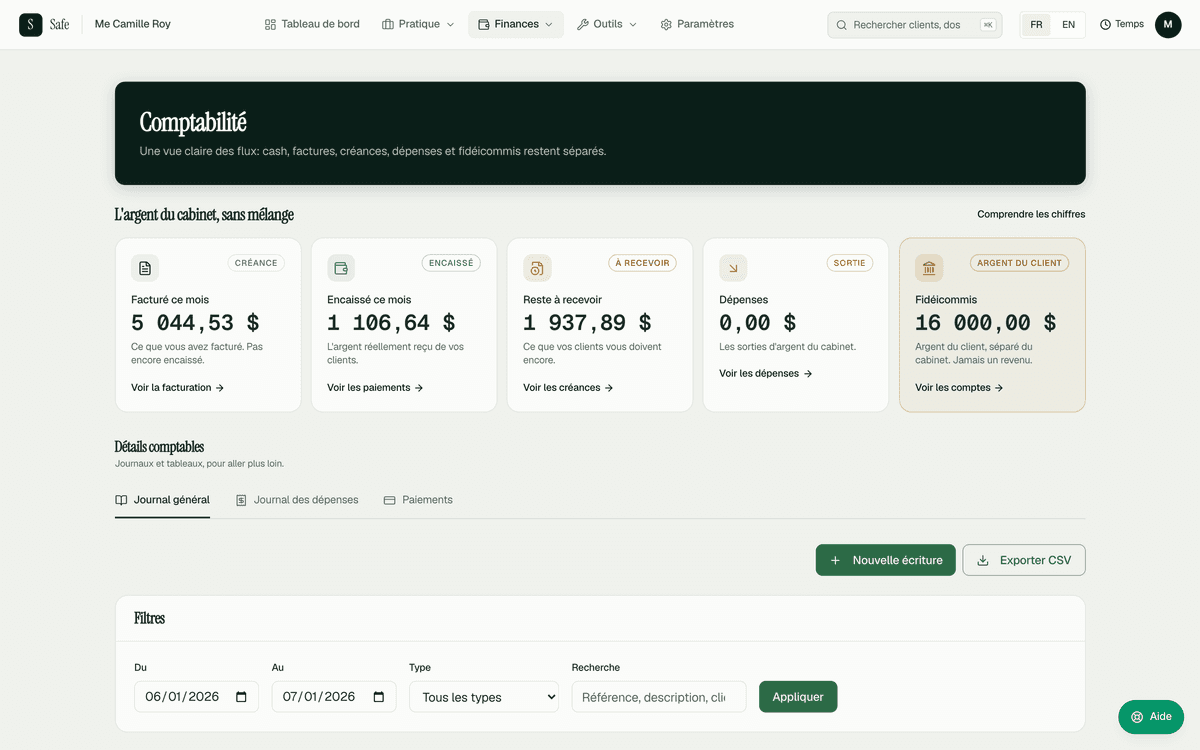Switch to Journal des dépenses tab

297,500
